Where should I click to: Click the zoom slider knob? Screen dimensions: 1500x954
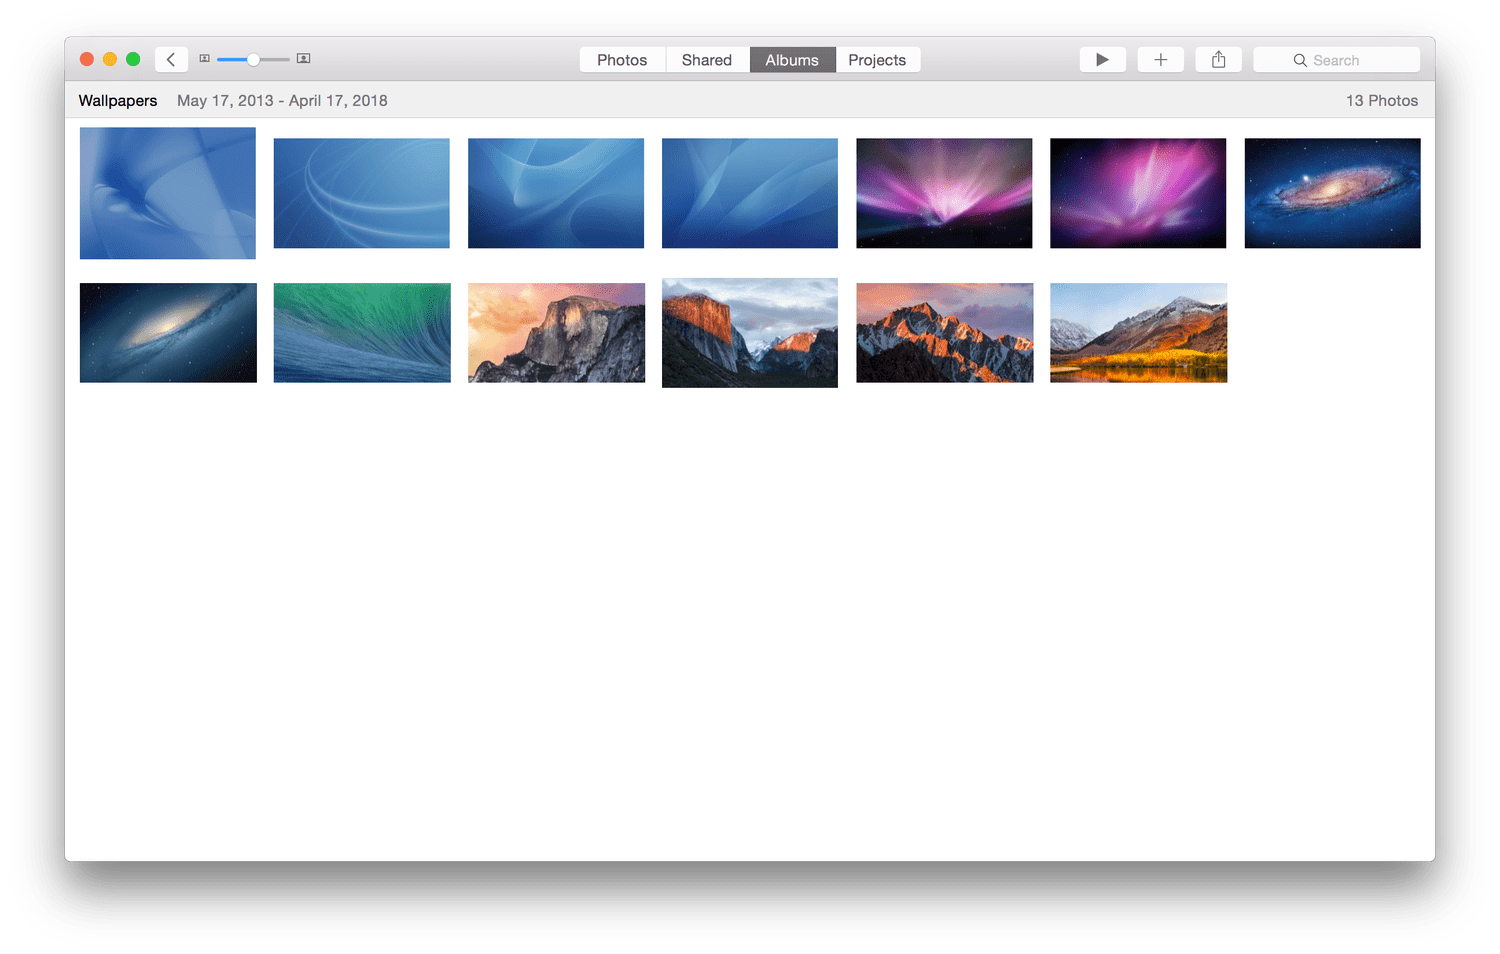(x=254, y=60)
